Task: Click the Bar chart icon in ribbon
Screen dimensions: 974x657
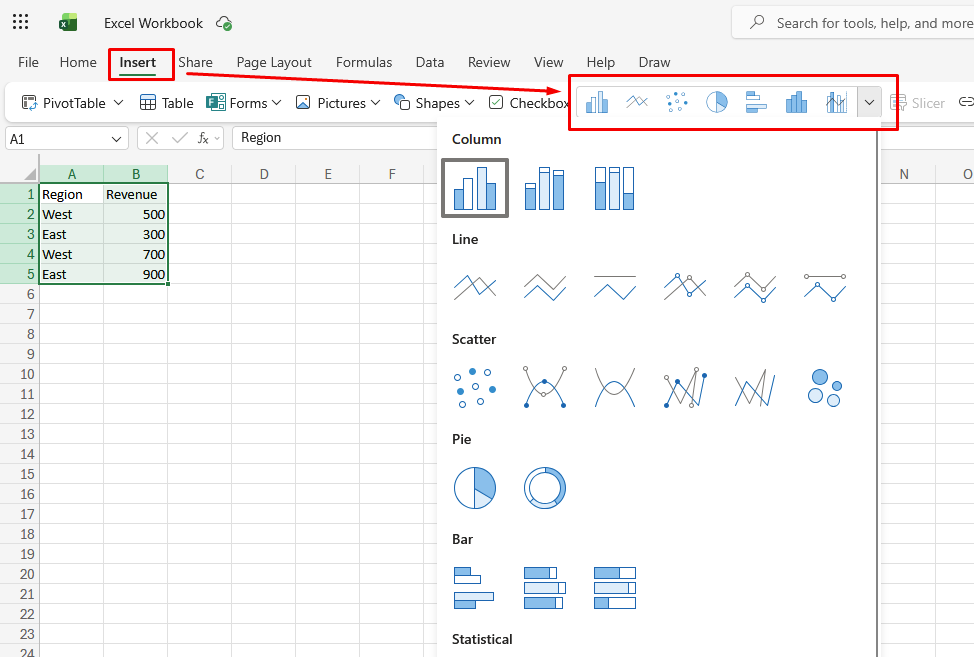Action: click(756, 102)
